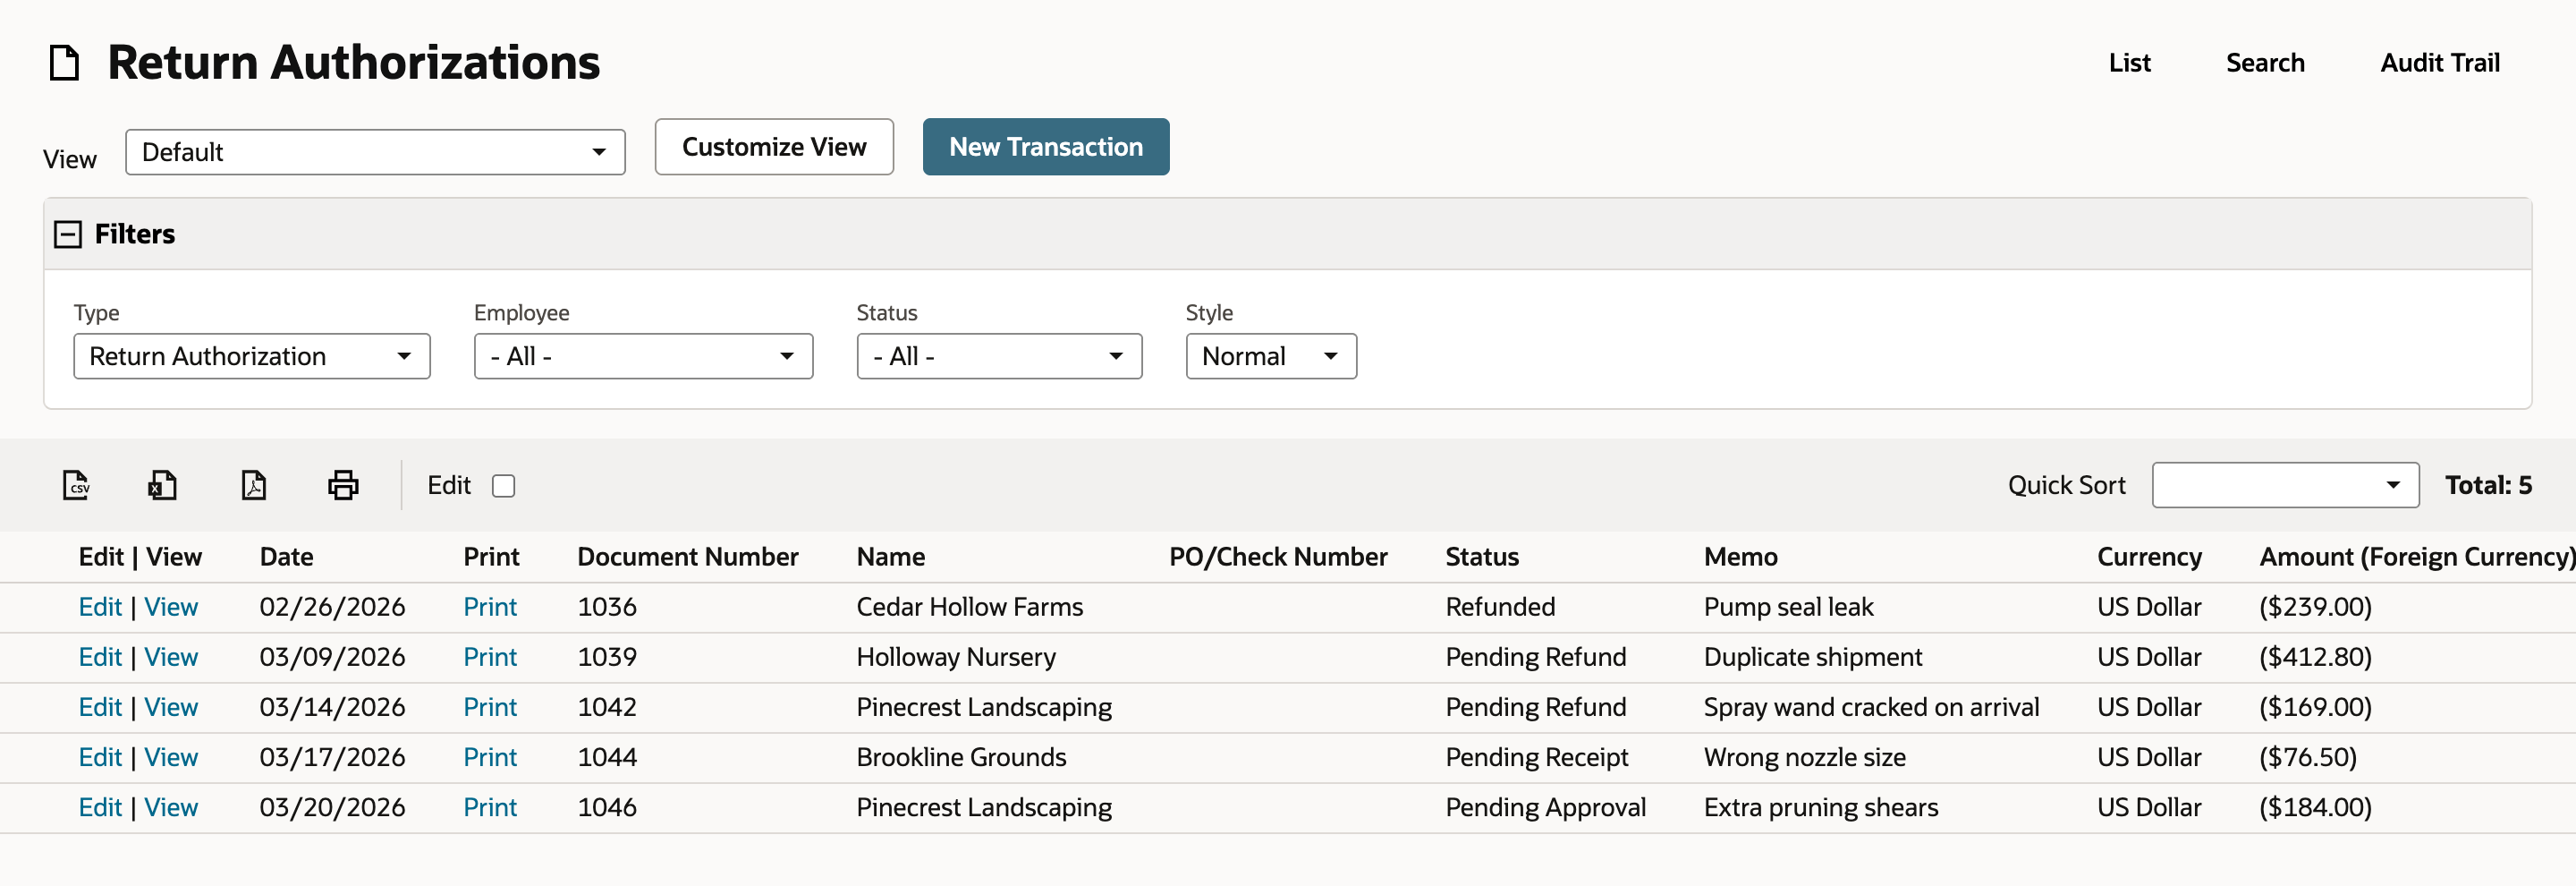Export the list as CSV

coord(76,485)
